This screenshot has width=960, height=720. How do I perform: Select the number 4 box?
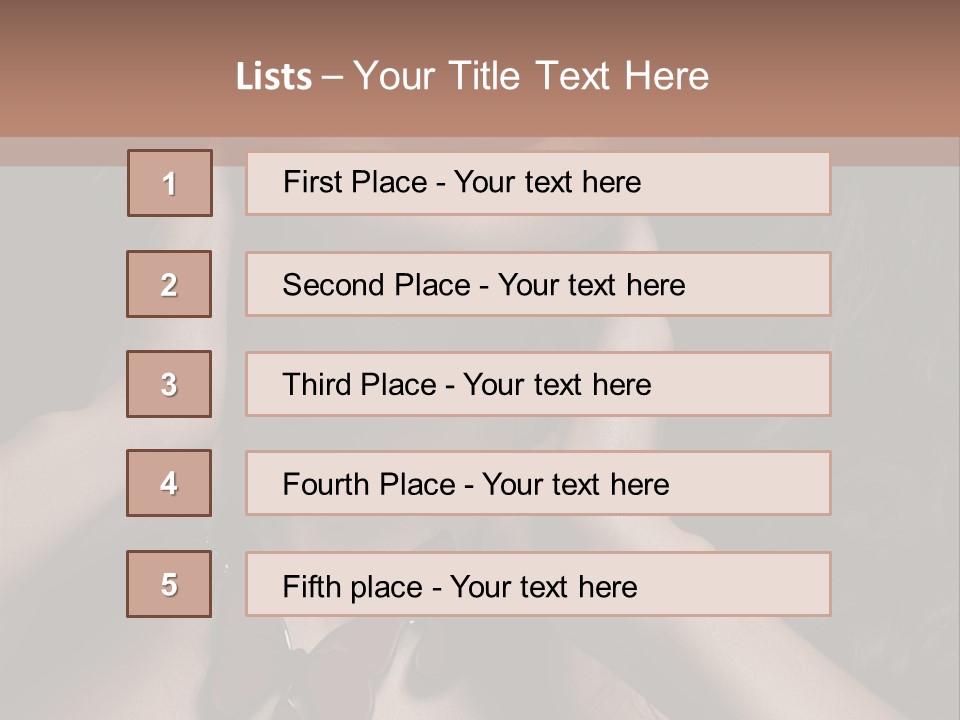point(169,483)
